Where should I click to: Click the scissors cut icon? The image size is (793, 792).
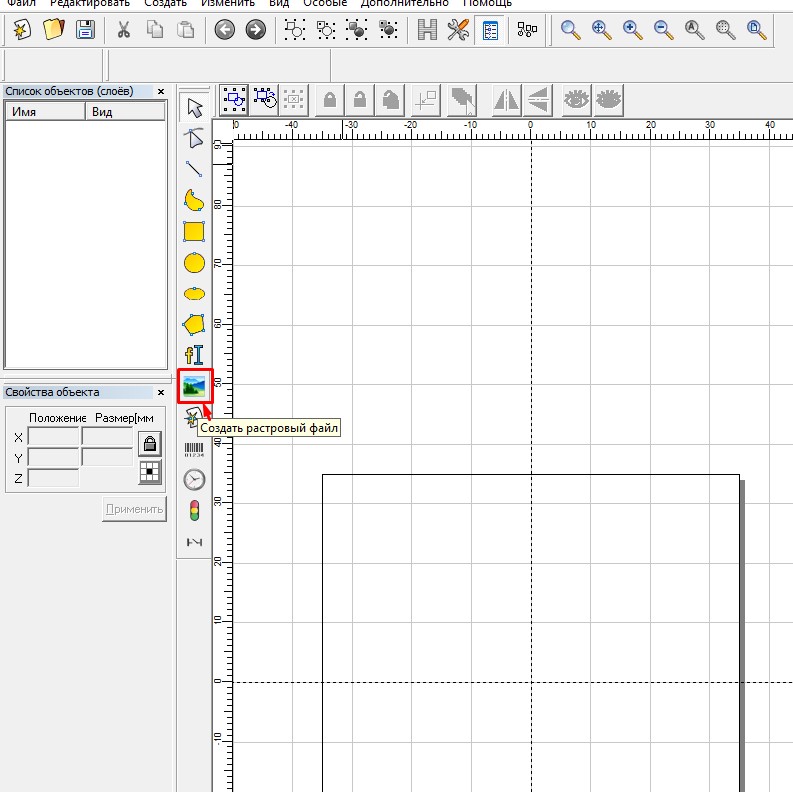pos(124,30)
